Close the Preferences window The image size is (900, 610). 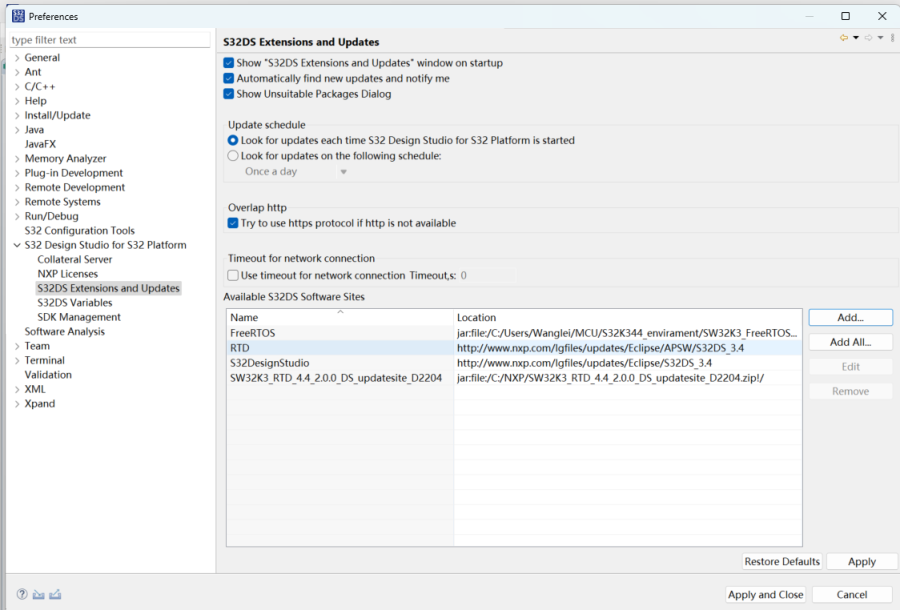[x=882, y=16]
